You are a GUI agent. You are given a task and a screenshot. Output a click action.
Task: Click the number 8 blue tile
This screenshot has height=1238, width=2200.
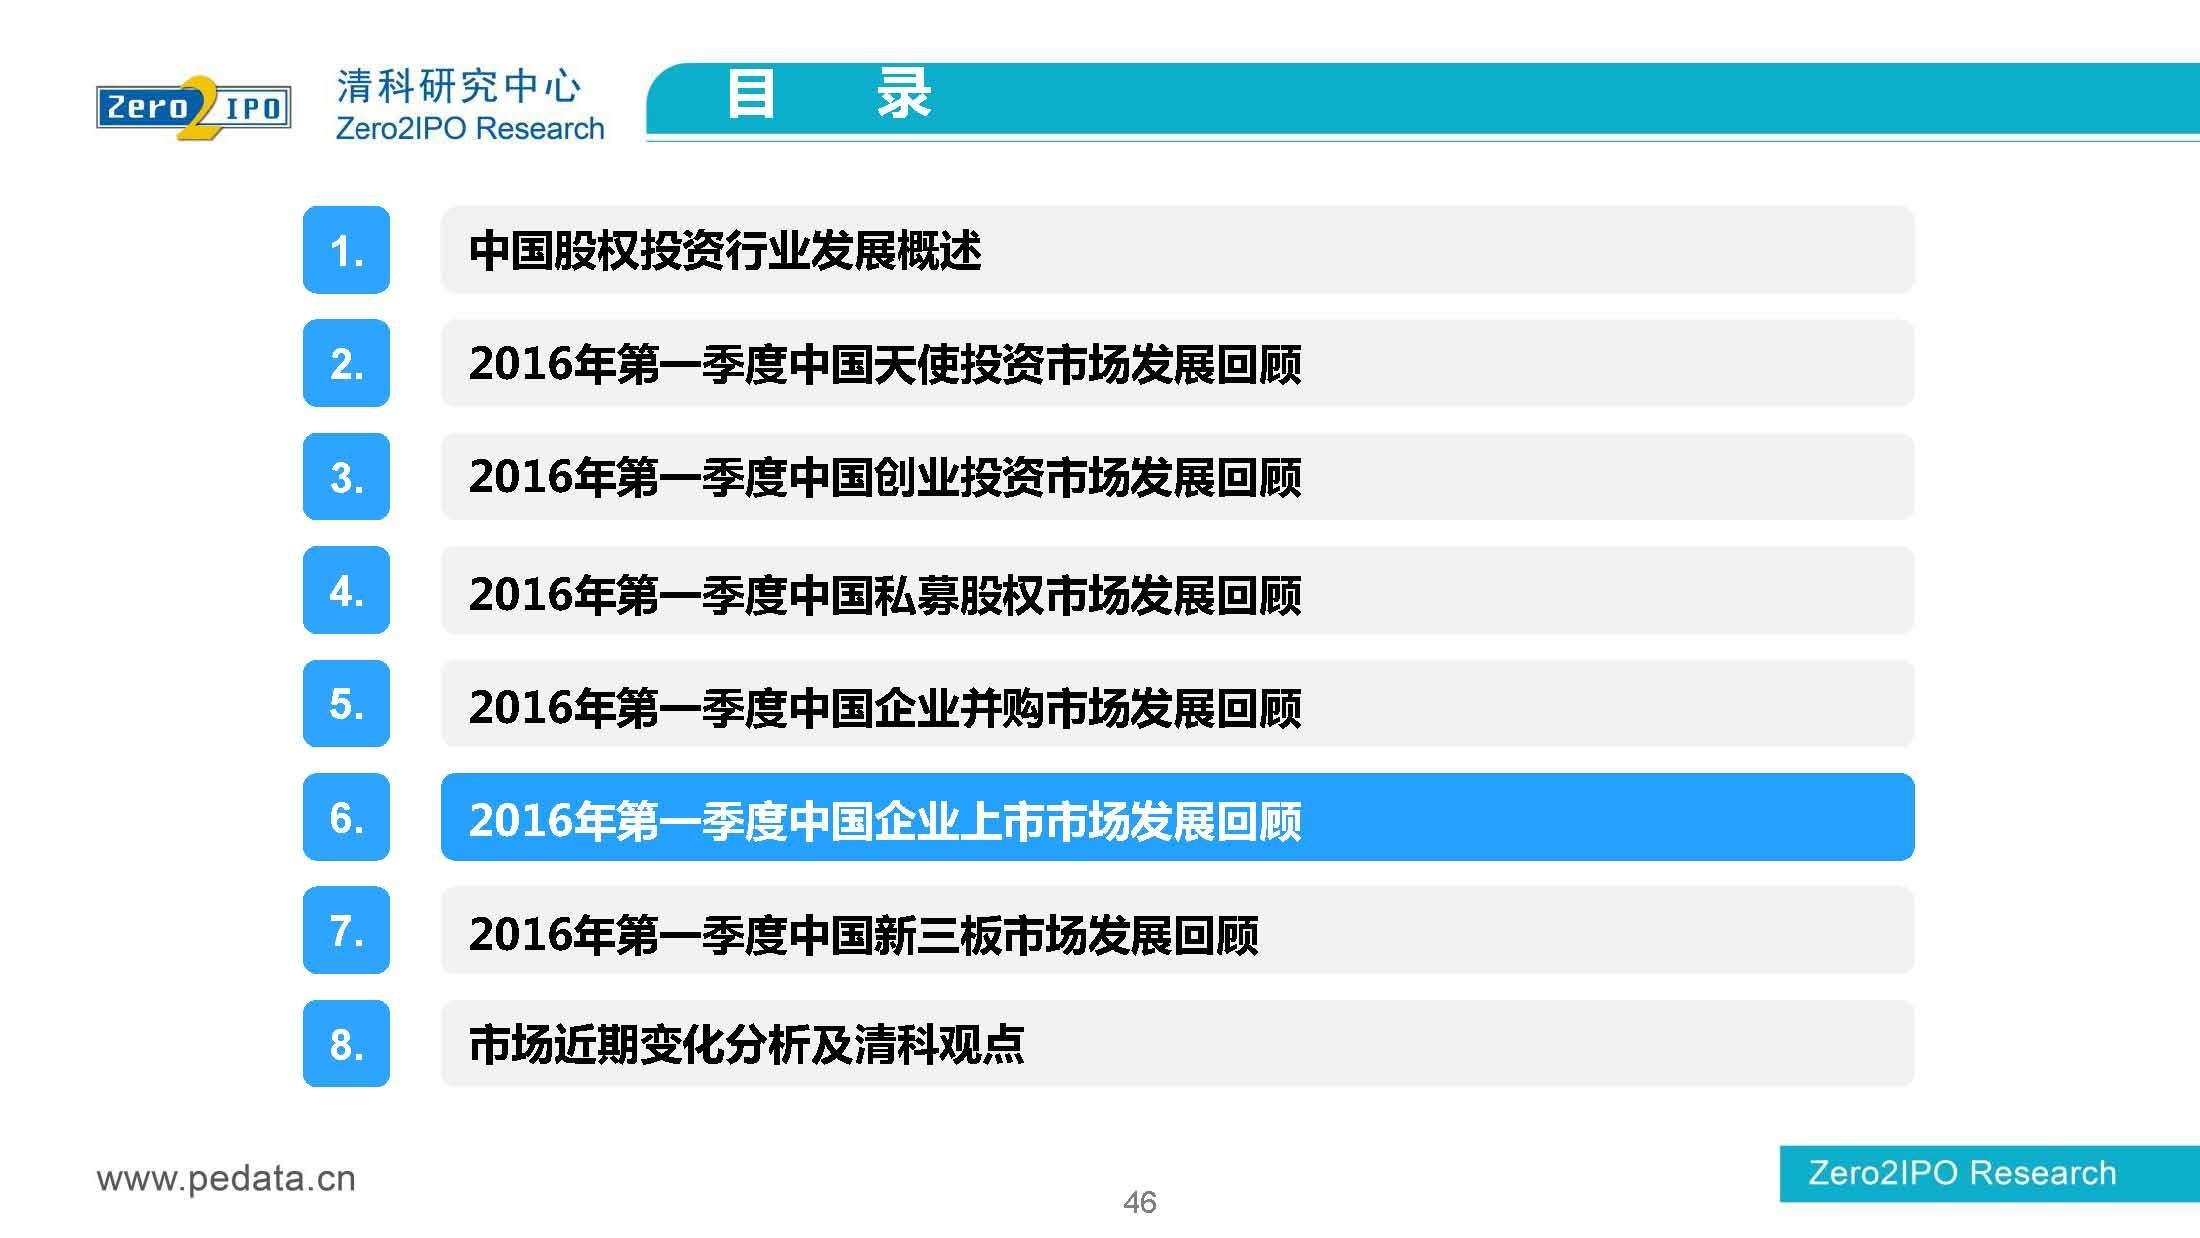[346, 1044]
